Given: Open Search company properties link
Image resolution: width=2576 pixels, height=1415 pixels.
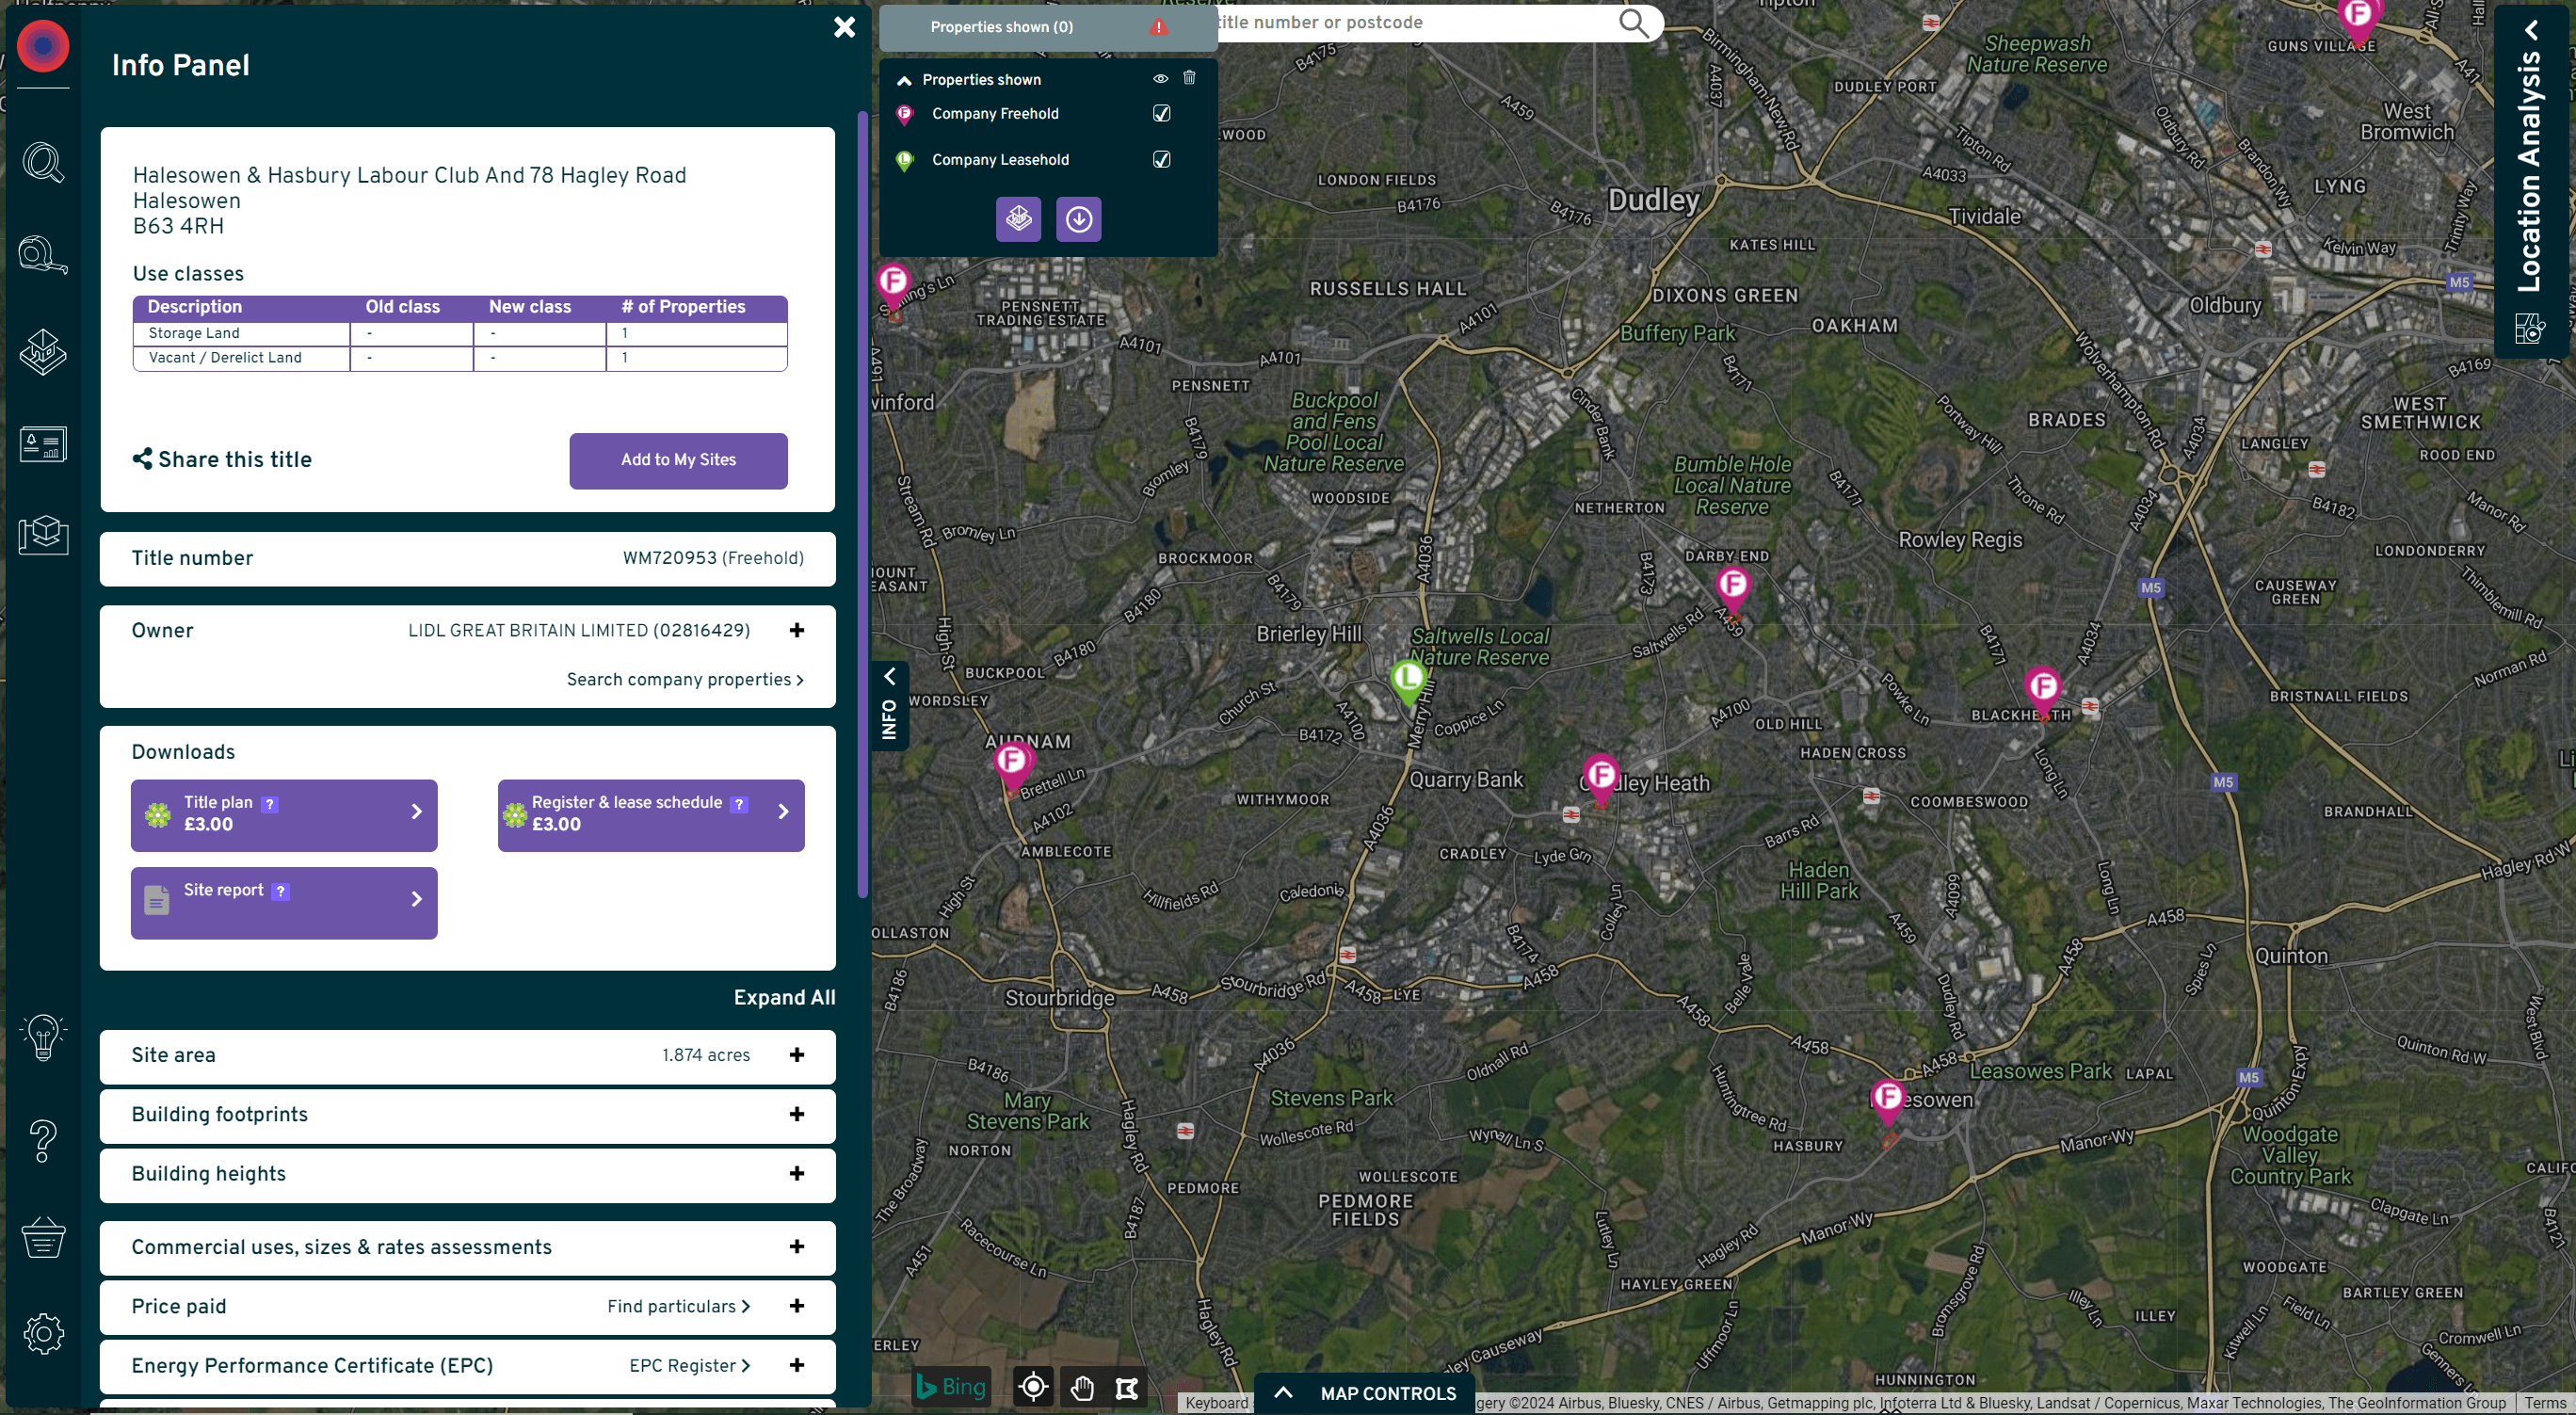Looking at the screenshot, I should click(684, 680).
